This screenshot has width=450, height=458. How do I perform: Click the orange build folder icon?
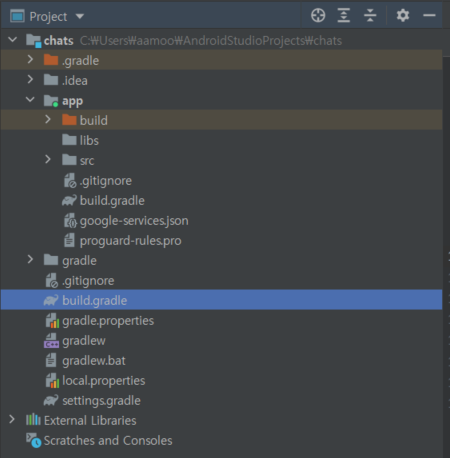pos(69,120)
